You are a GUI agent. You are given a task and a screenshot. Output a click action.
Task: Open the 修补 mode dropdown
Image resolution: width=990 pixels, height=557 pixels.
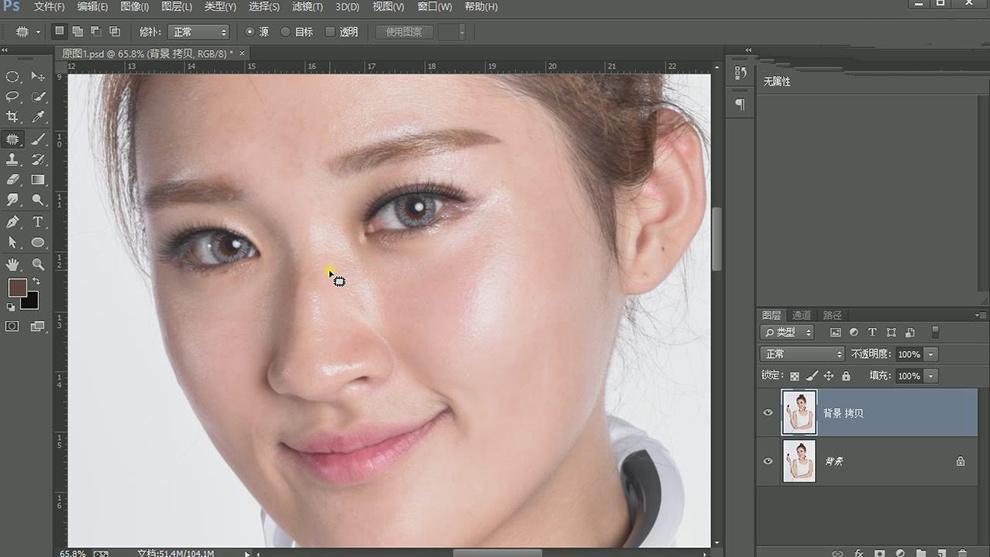pos(198,32)
